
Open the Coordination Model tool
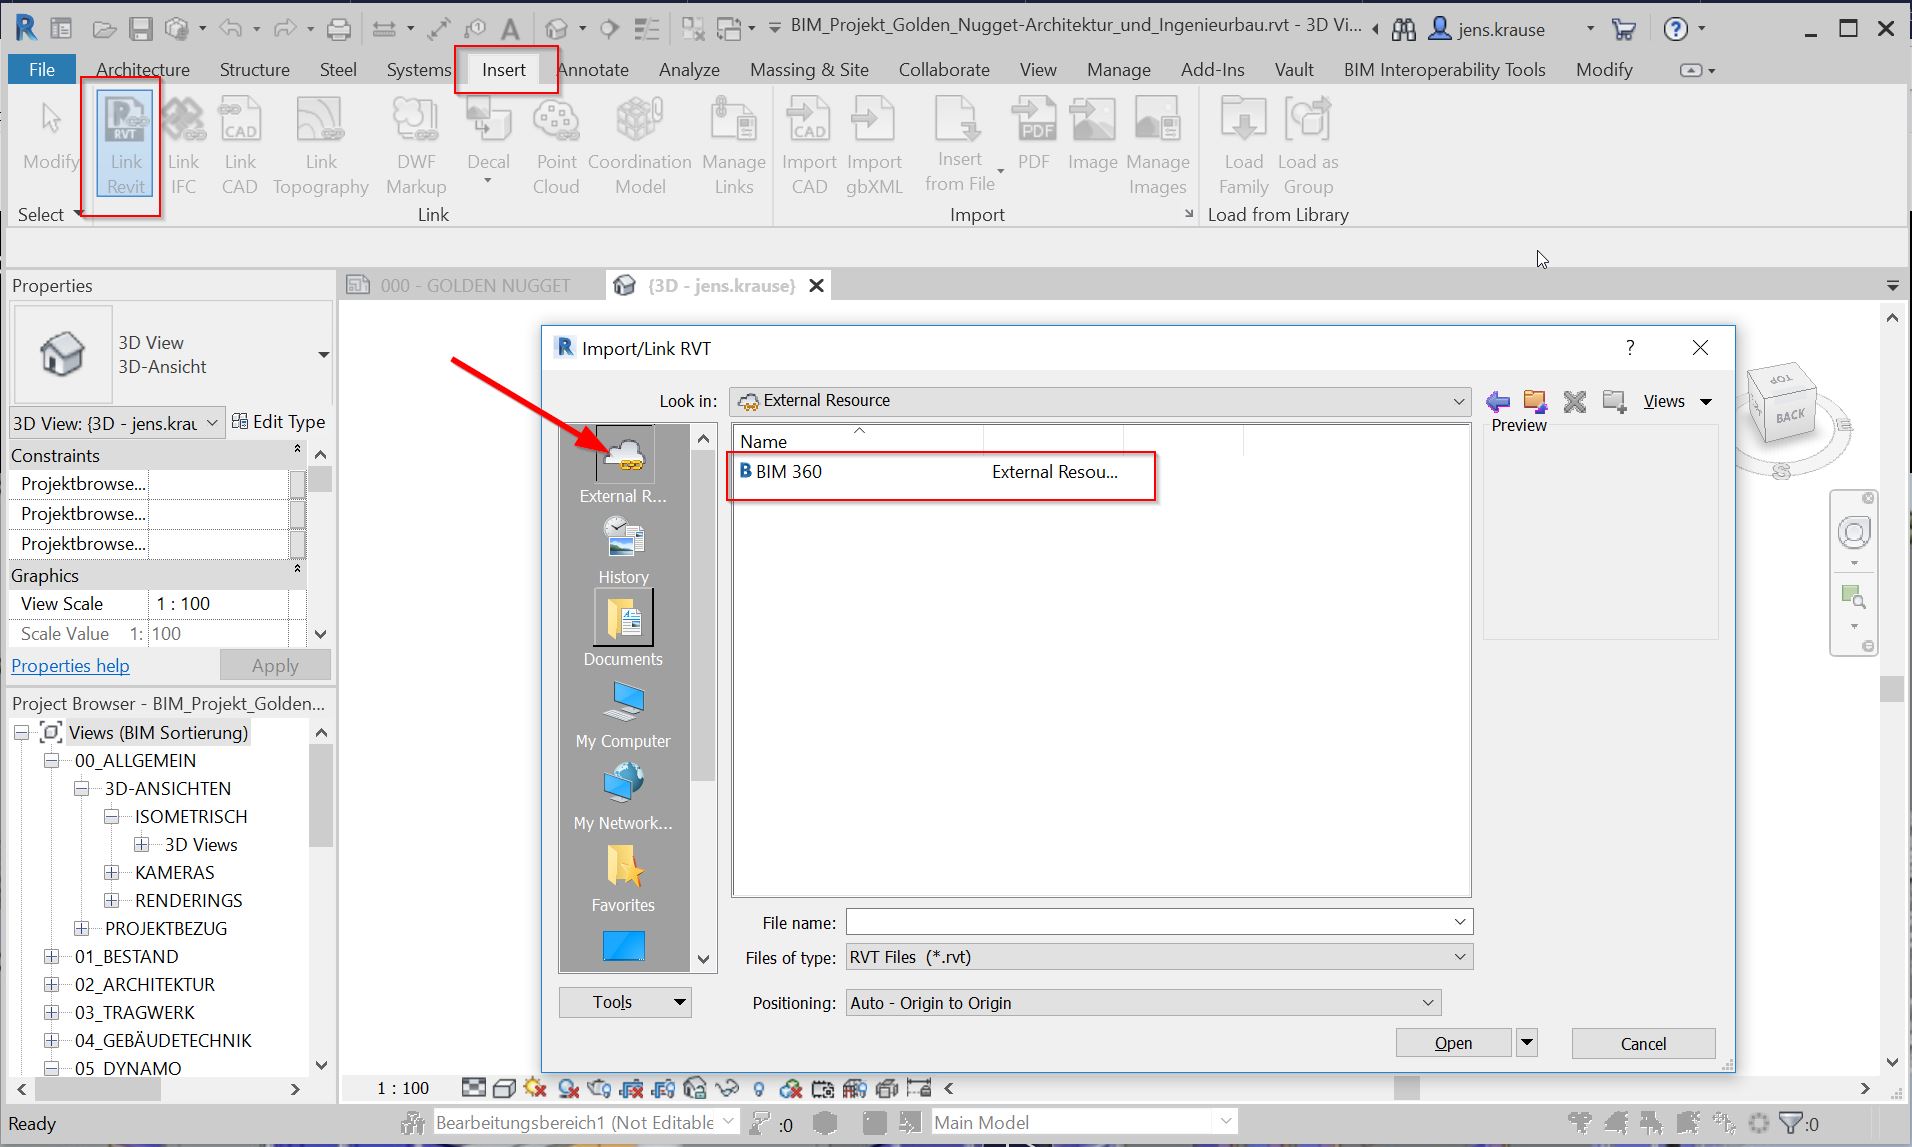pyautogui.click(x=639, y=145)
